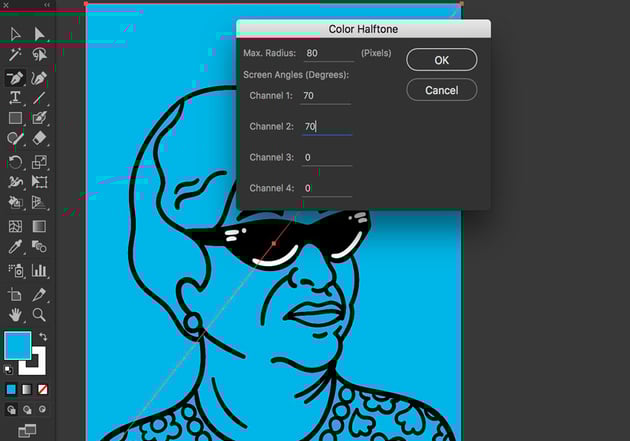
Task: Select the Width tool
Action: (15, 182)
